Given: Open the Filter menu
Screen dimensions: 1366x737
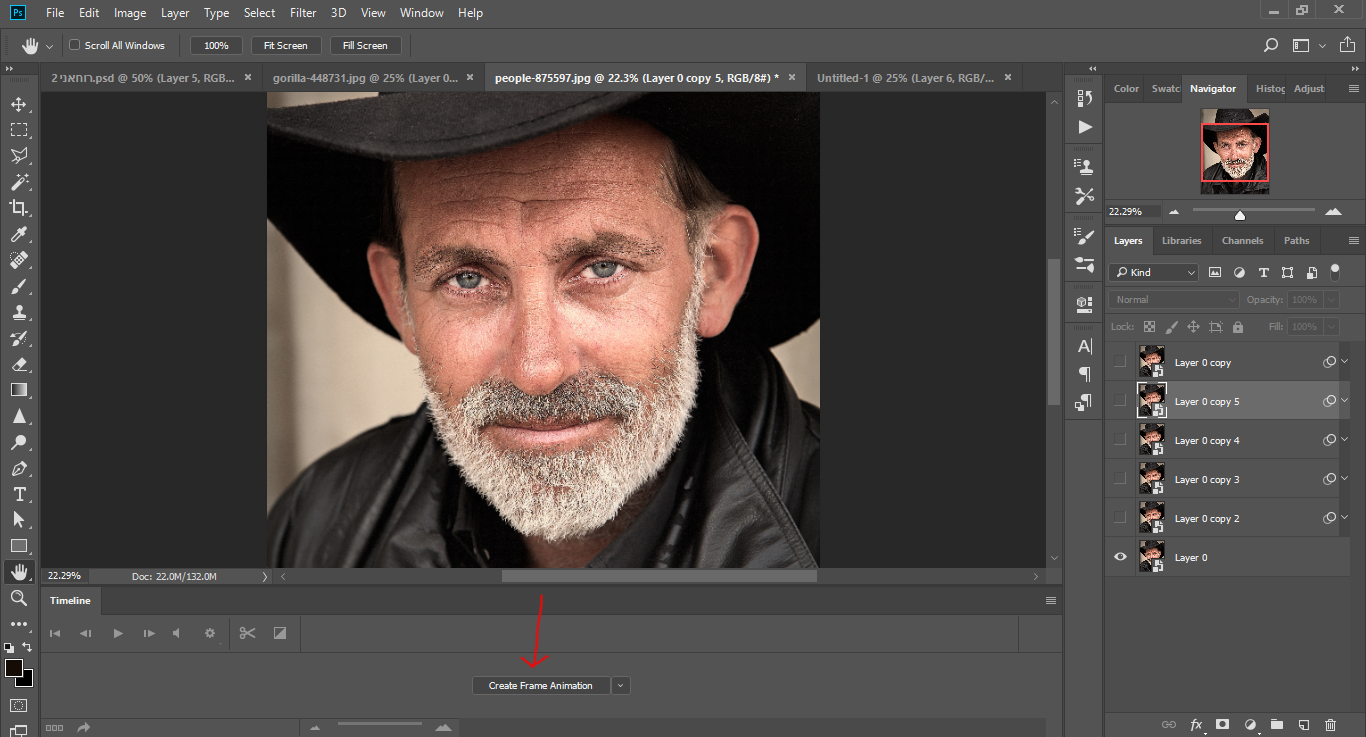Looking at the screenshot, I should (302, 13).
